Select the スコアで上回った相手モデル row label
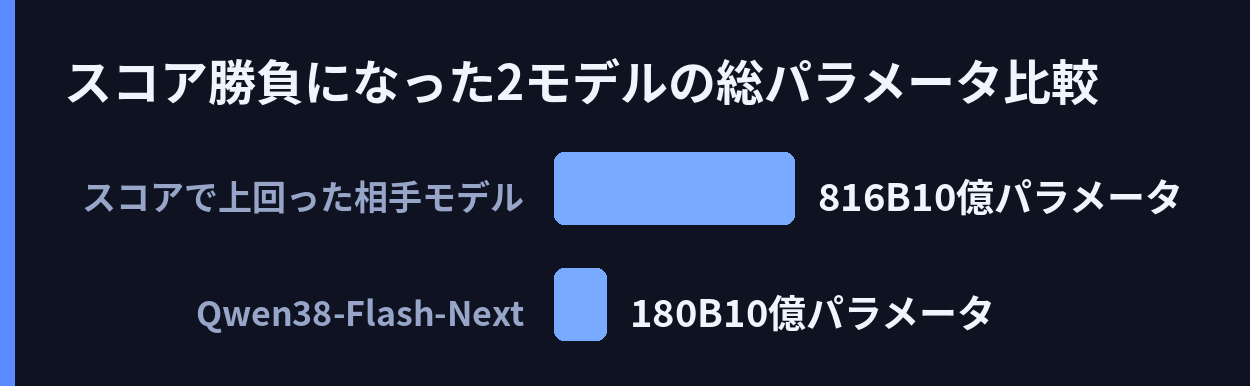 click(x=303, y=198)
